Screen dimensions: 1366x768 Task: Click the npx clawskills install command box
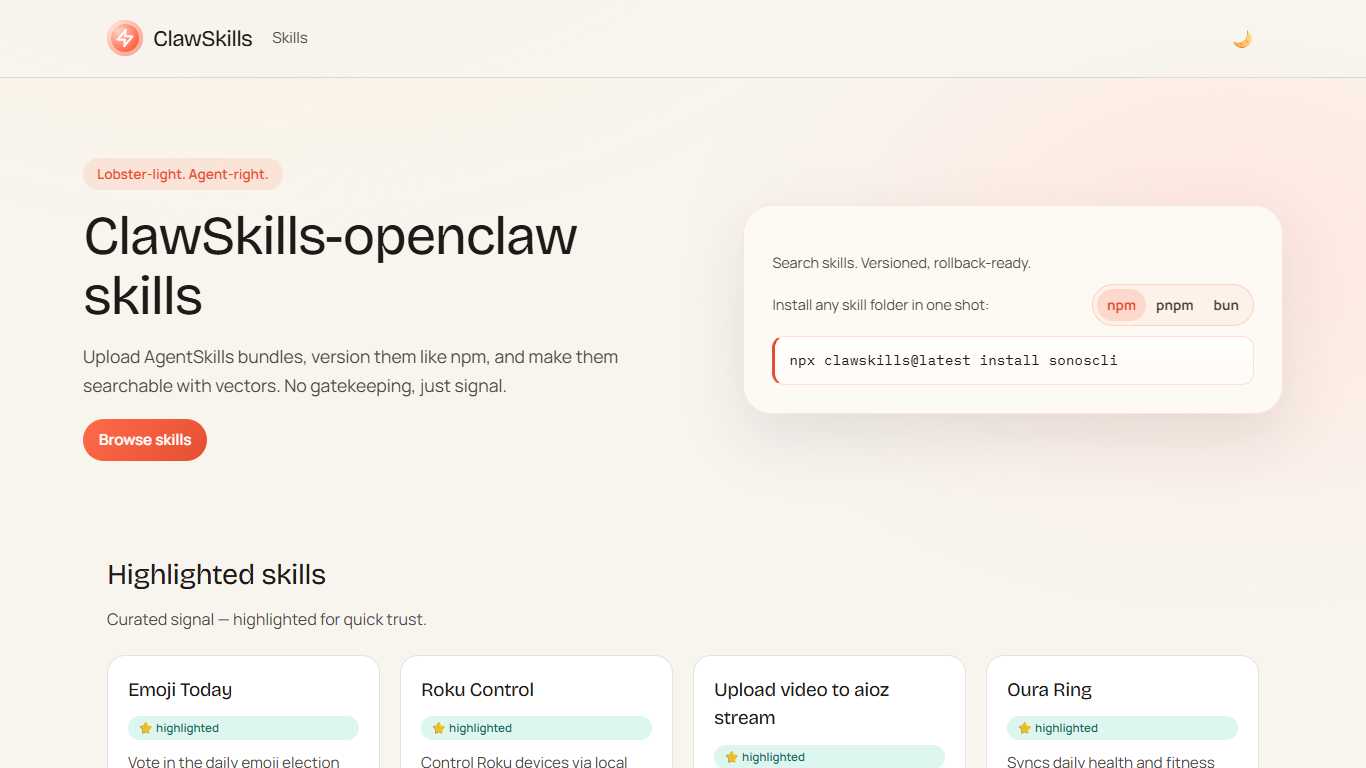1012,360
